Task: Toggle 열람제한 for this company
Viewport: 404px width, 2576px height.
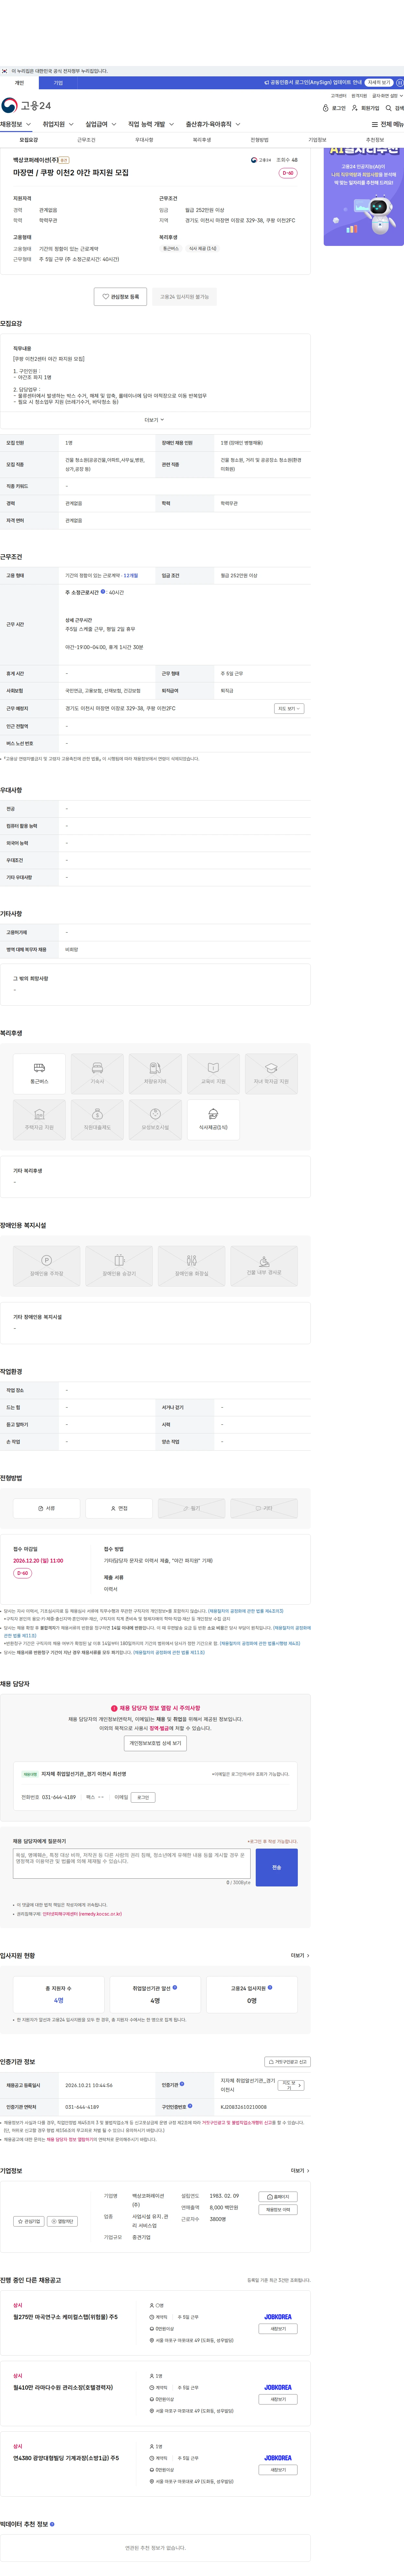Action: pyautogui.click(x=62, y=2221)
